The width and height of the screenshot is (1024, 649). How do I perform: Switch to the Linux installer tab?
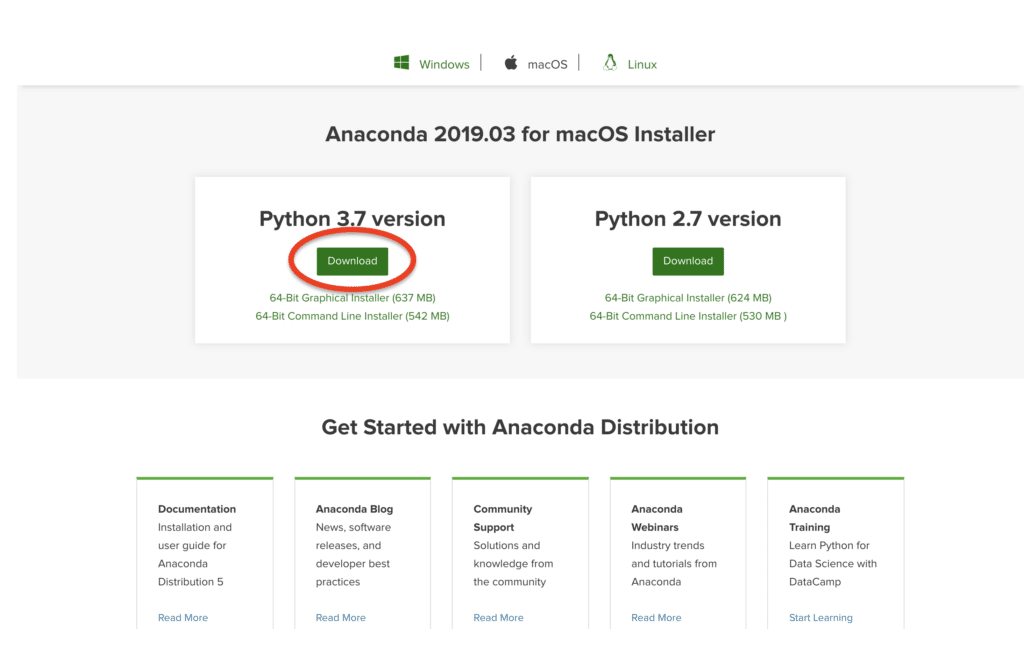coord(640,63)
